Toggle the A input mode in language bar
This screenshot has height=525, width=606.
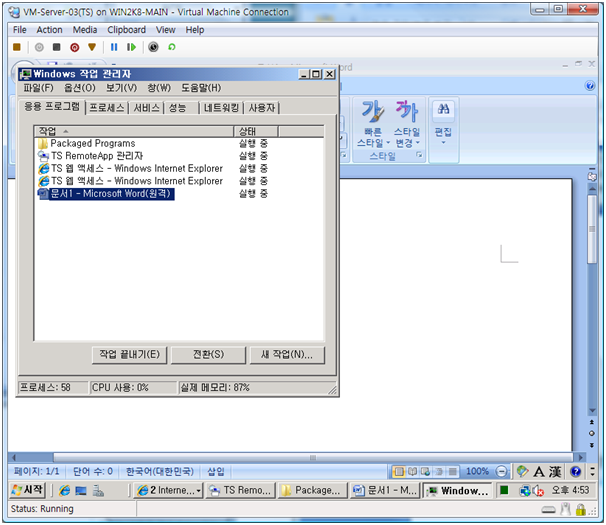click(539, 472)
